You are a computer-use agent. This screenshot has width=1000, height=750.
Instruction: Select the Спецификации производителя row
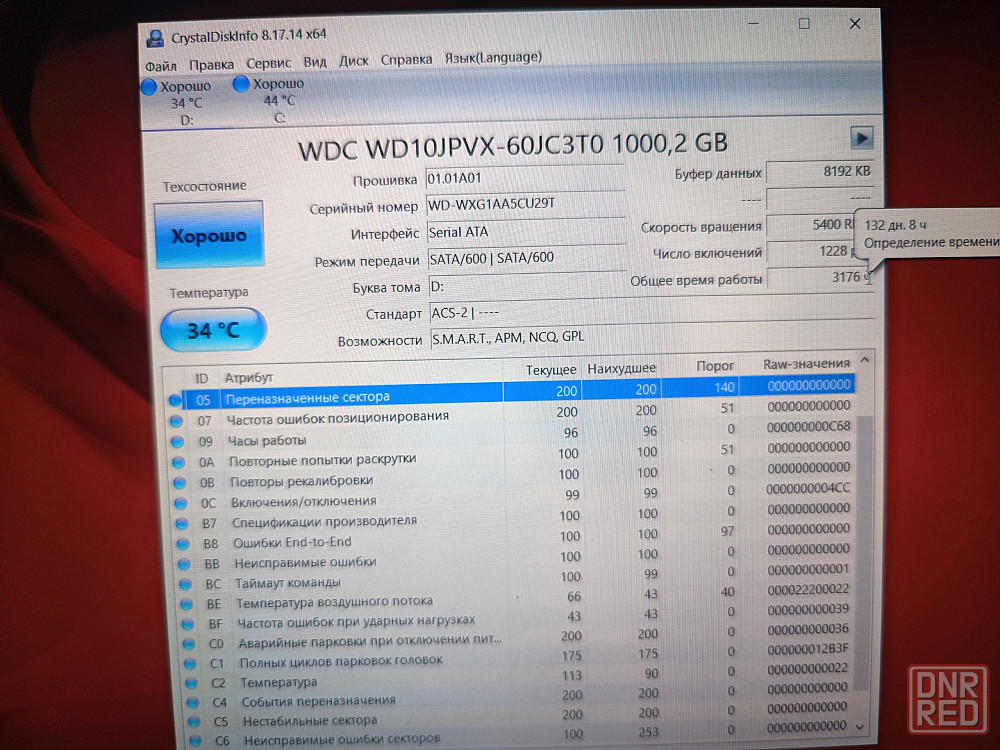pos(513,516)
